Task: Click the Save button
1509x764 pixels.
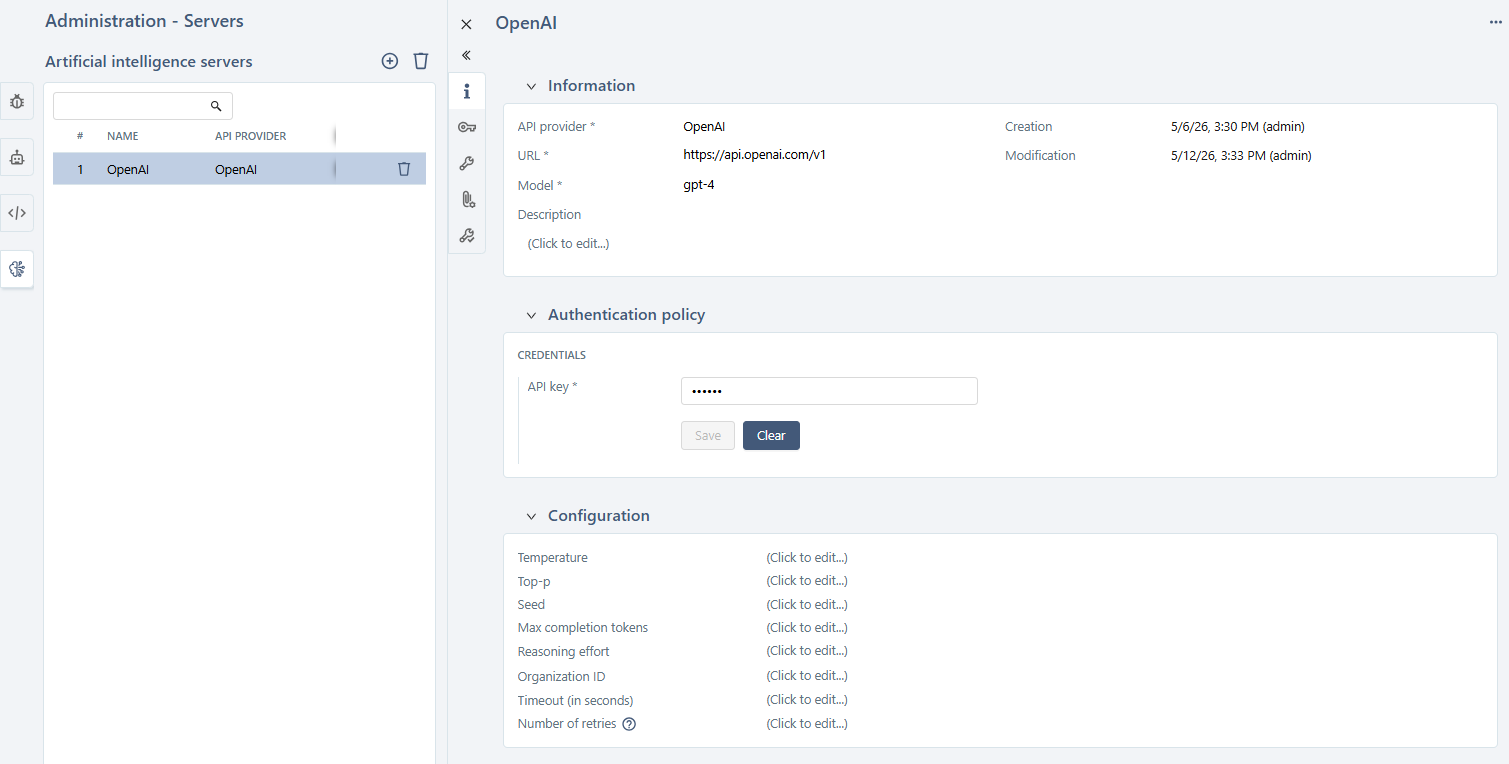Action: point(708,436)
